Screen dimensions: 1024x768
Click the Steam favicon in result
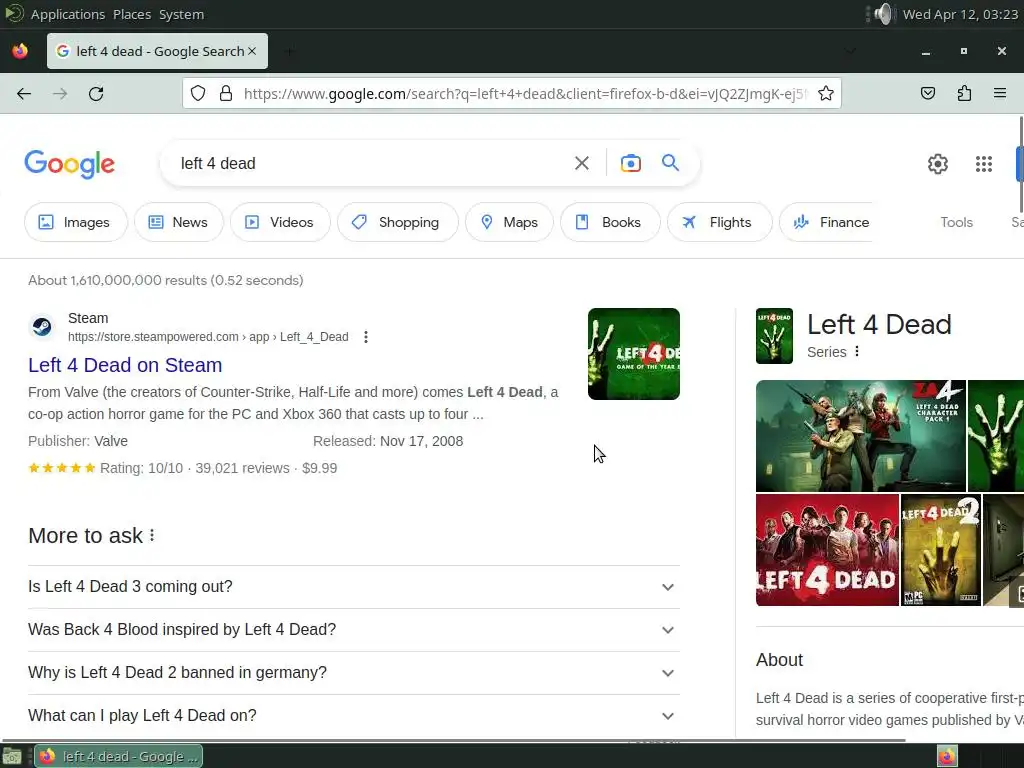pyautogui.click(x=42, y=326)
